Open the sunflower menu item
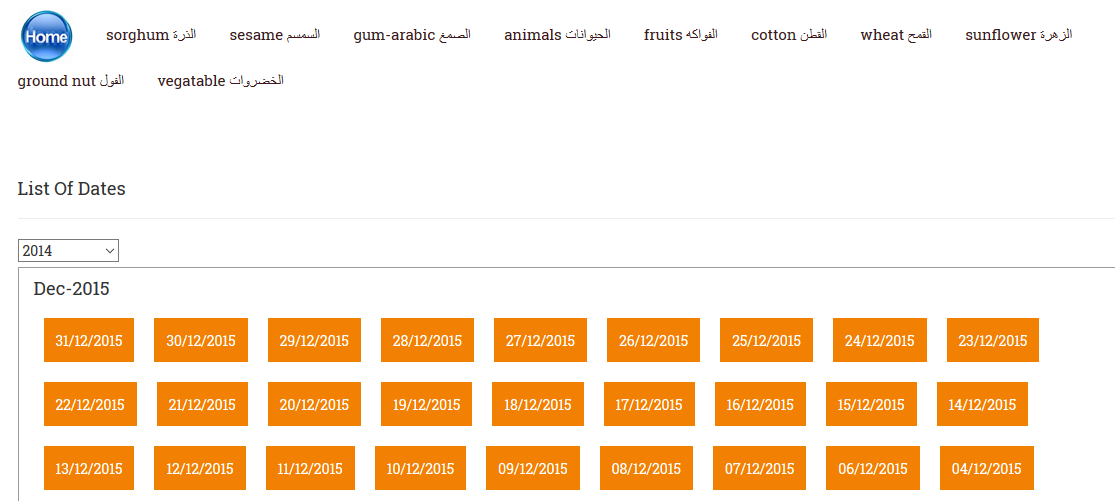The height and width of the screenshot is (501, 1115). (1019, 35)
